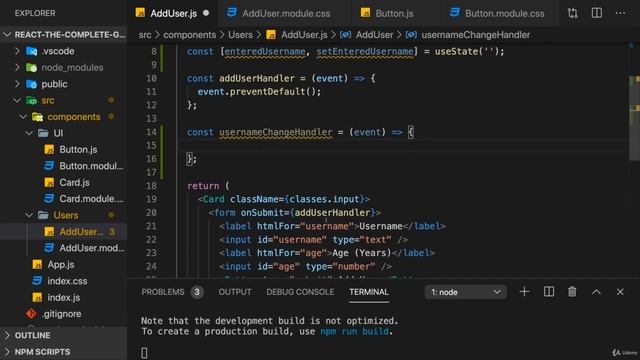Open the terminal selector '1: node' dropdown
This screenshot has width=640, height=360.
(x=466, y=292)
